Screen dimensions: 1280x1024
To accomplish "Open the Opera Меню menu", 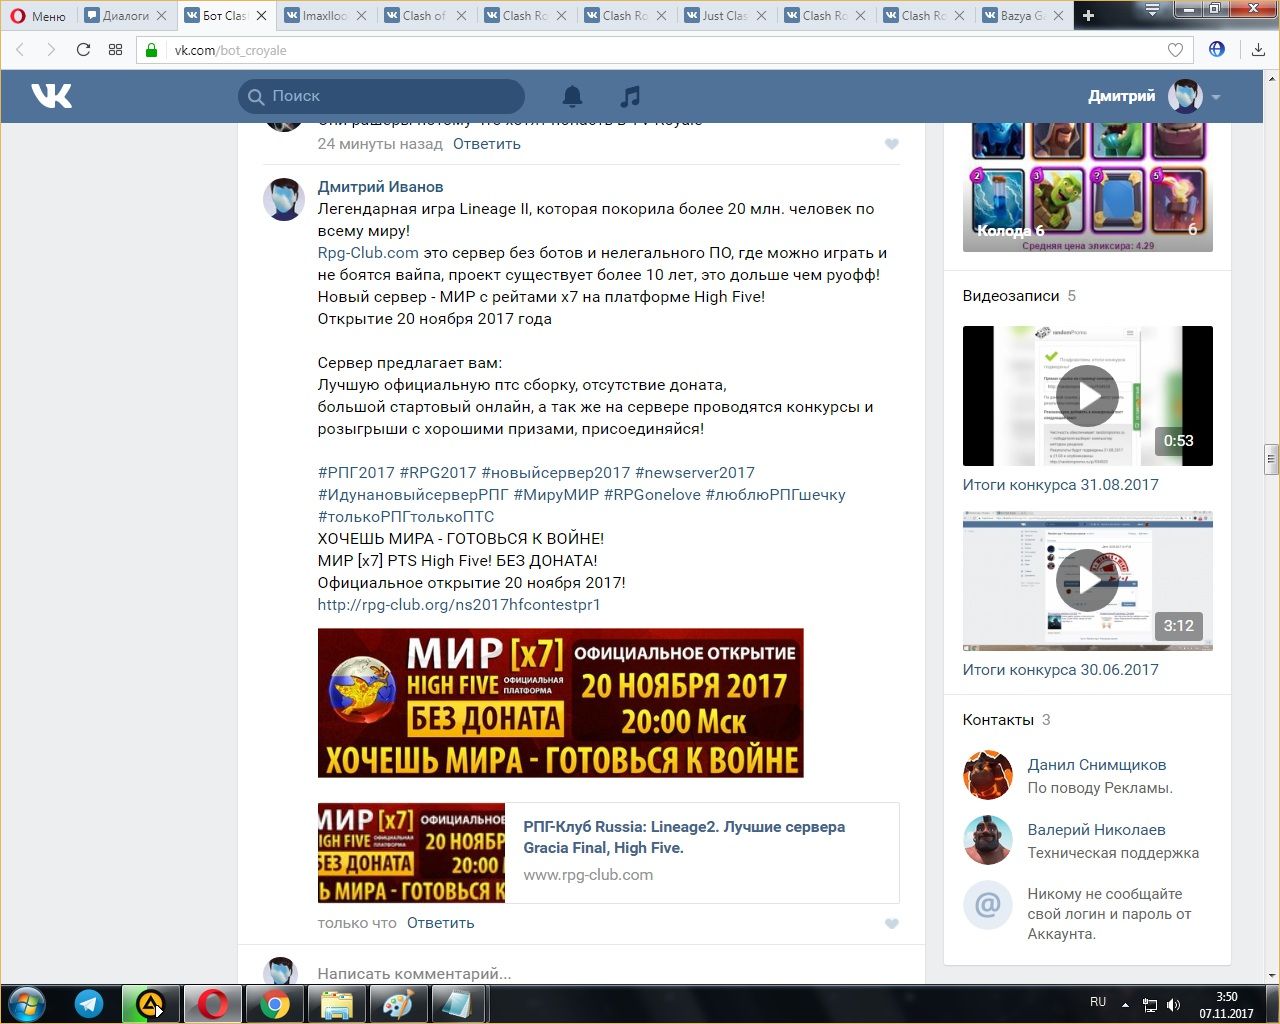I will coord(38,16).
